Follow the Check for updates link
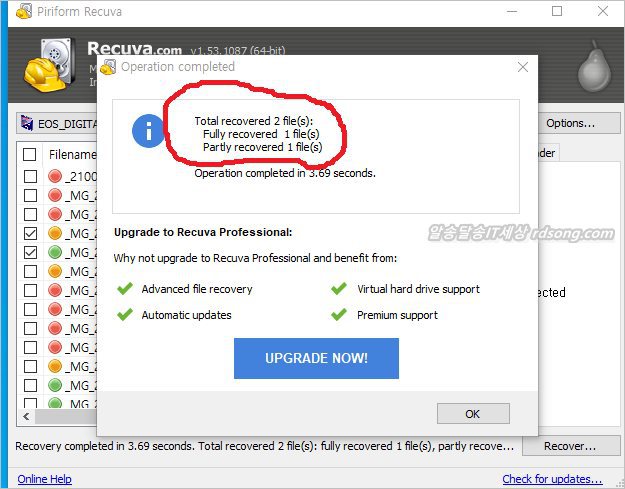625x489 pixels. click(x=552, y=479)
